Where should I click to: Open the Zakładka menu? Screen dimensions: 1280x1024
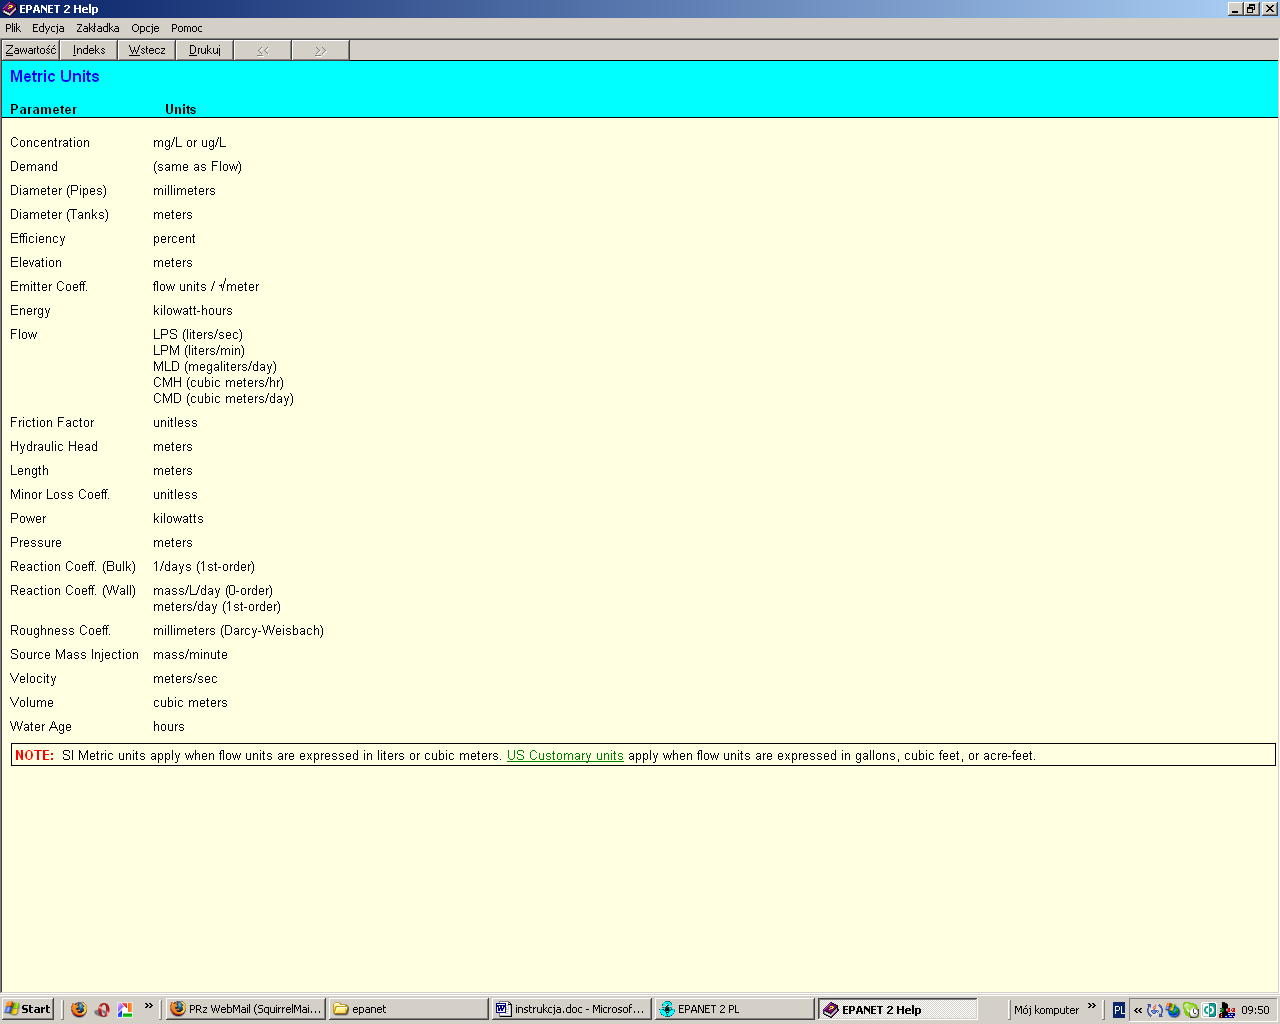pyautogui.click(x=98, y=28)
